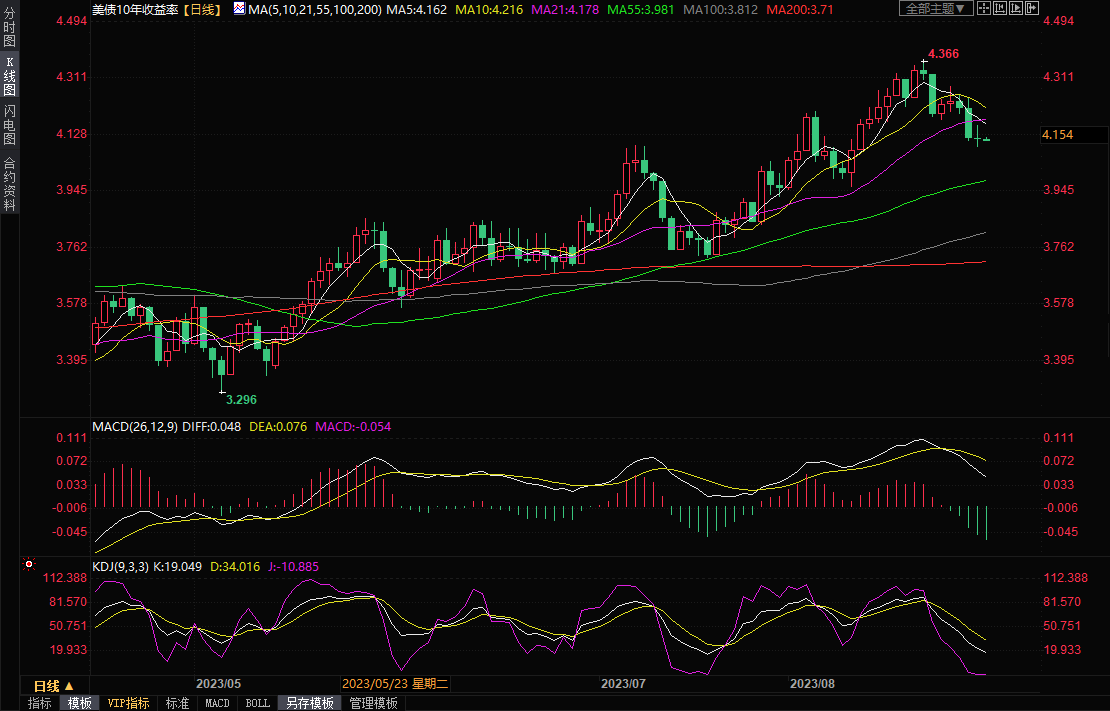Open 管理模板 template manager

pos(372,703)
